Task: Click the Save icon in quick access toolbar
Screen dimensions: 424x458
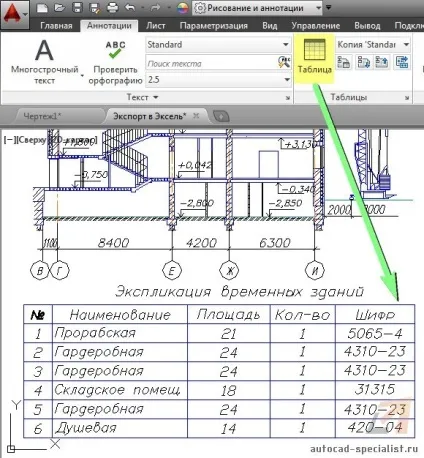Action: coord(77,8)
